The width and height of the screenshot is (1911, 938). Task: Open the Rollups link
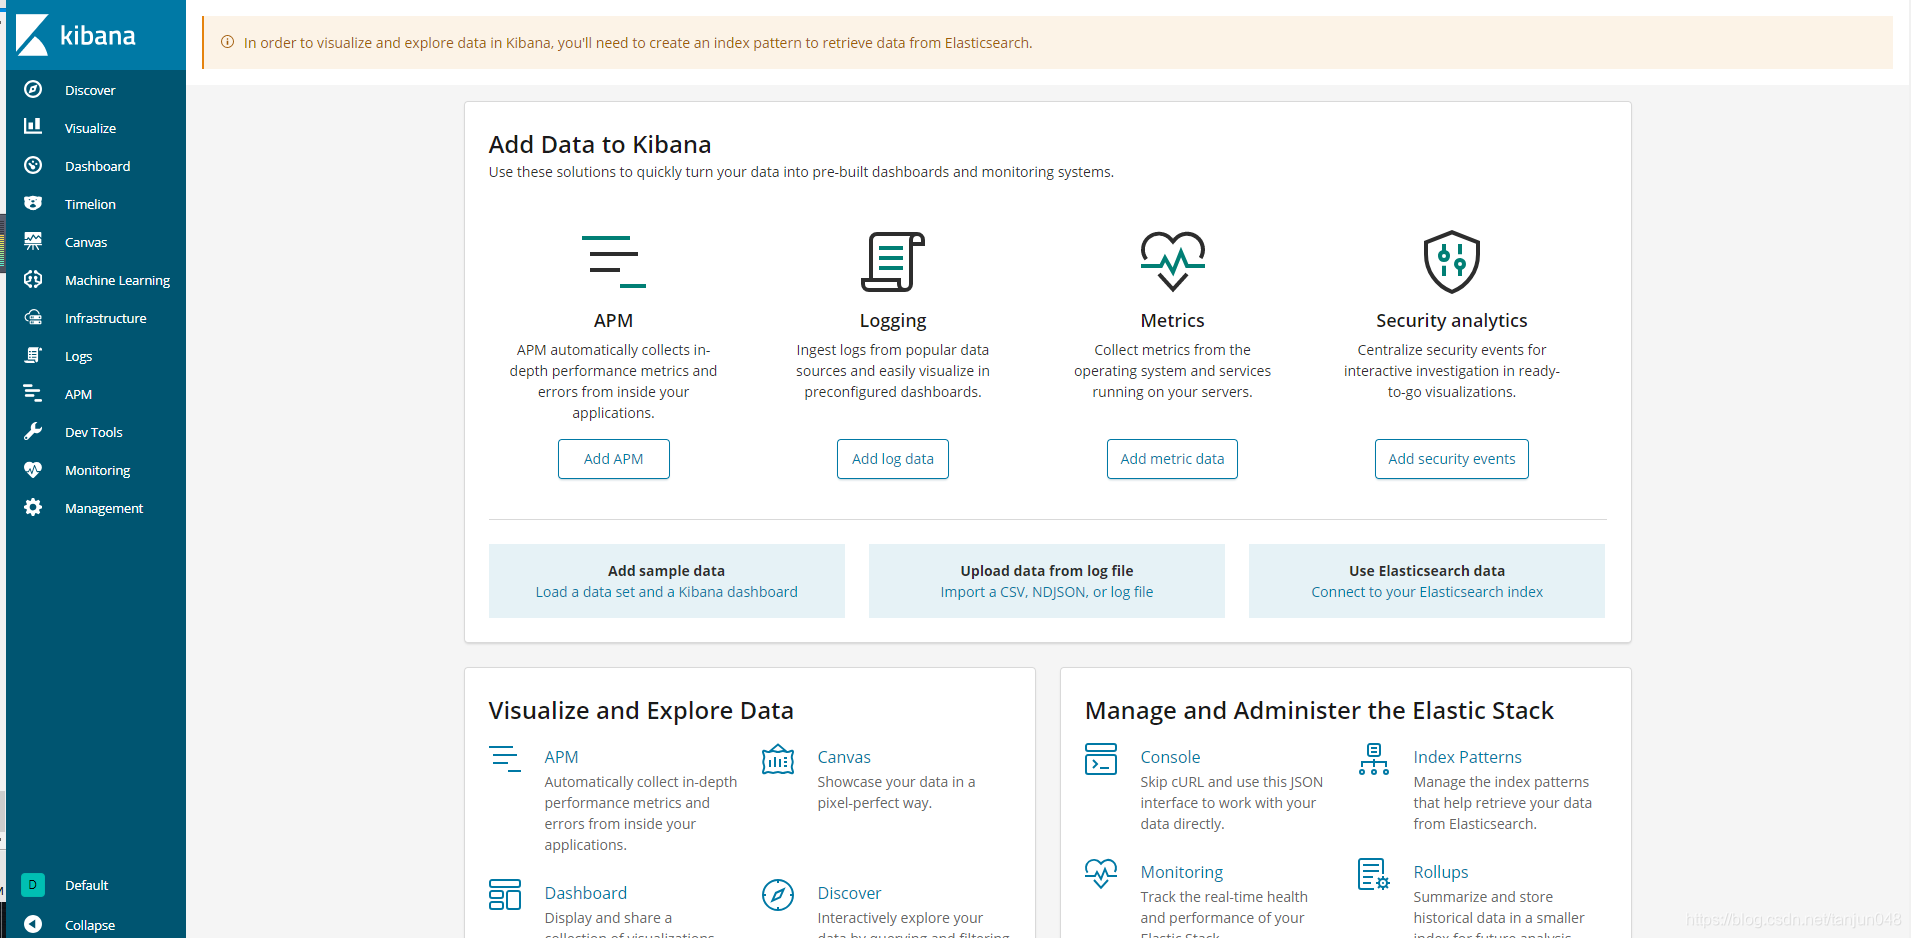tap(1441, 872)
